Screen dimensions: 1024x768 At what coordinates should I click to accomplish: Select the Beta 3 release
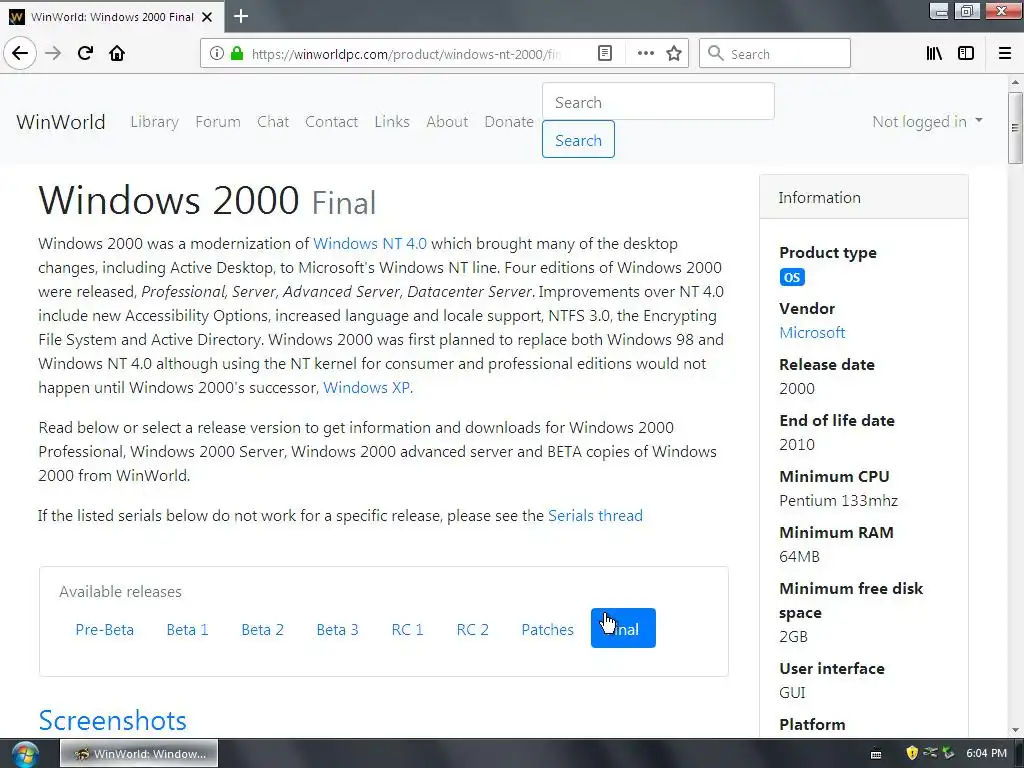(x=337, y=629)
